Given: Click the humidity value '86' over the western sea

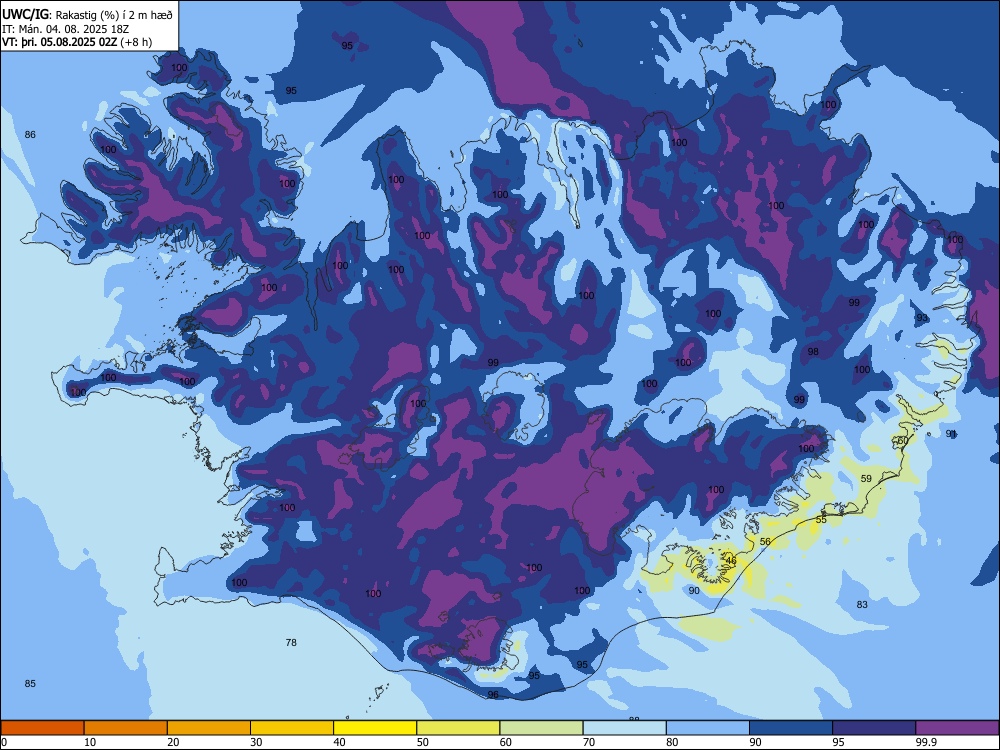Looking at the screenshot, I should click(x=30, y=135).
